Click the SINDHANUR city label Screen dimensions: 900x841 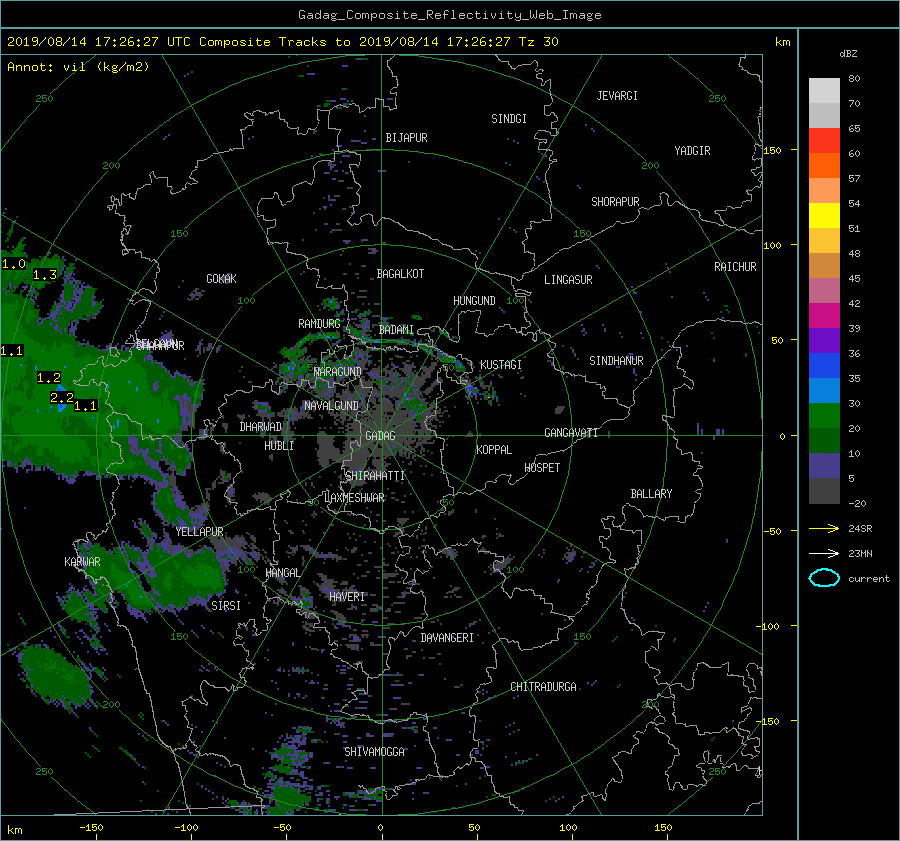(x=616, y=361)
